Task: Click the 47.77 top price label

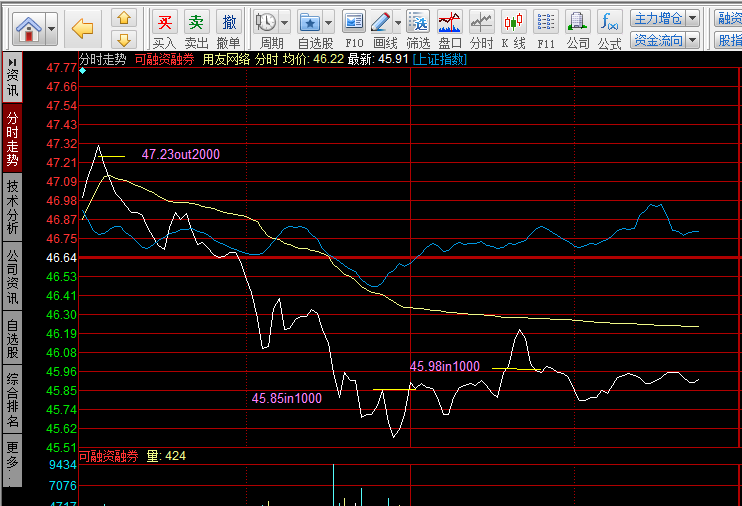Action: tap(62, 68)
